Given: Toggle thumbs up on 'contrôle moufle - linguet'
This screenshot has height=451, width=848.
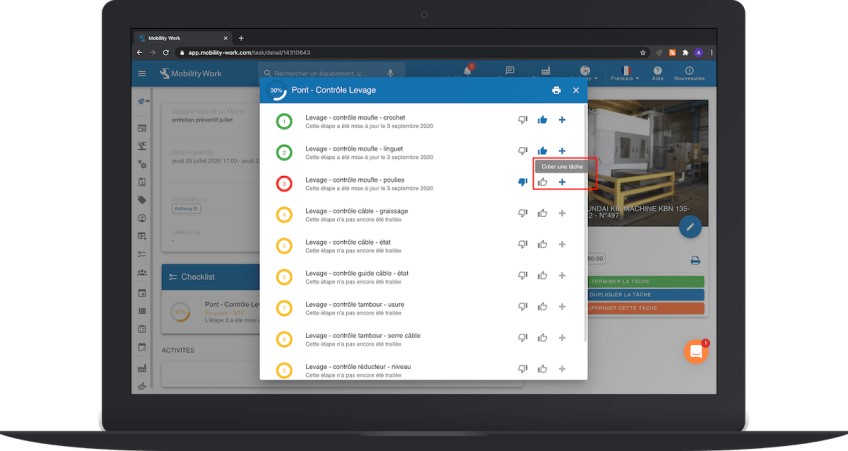Looking at the screenshot, I should pyautogui.click(x=542, y=151).
